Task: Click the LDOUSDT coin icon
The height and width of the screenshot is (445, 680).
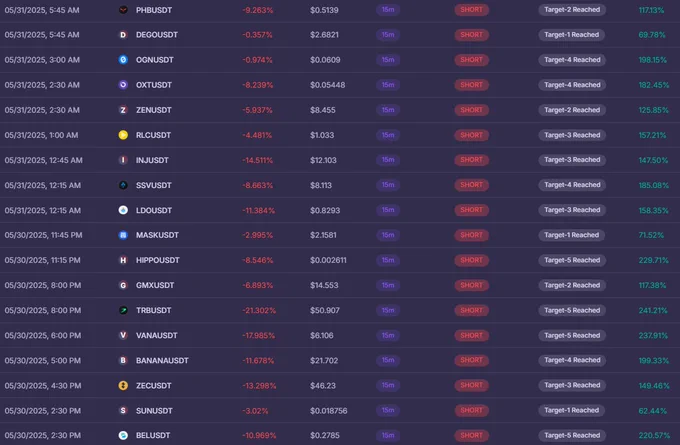Action: (x=123, y=210)
